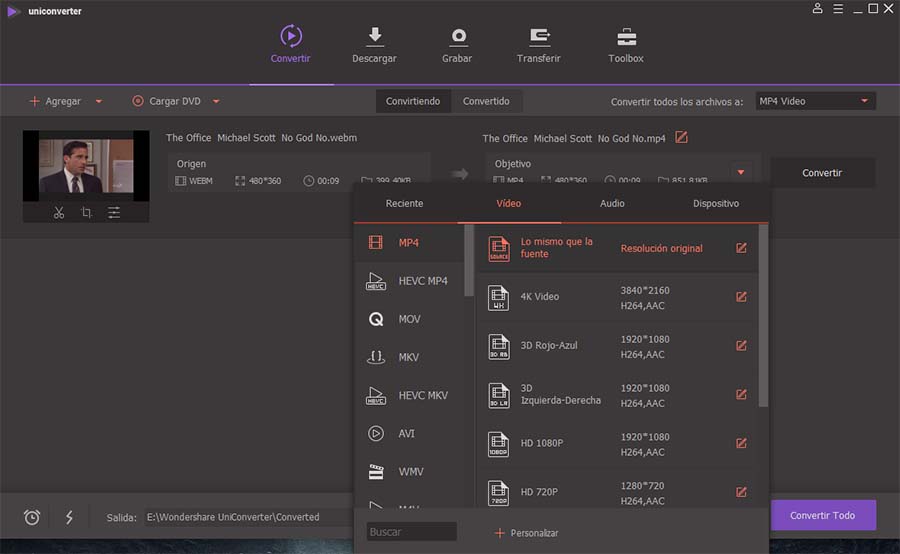Expand the Agregar dropdown arrow
Viewport: 900px width, 554px height.
[99, 102]
